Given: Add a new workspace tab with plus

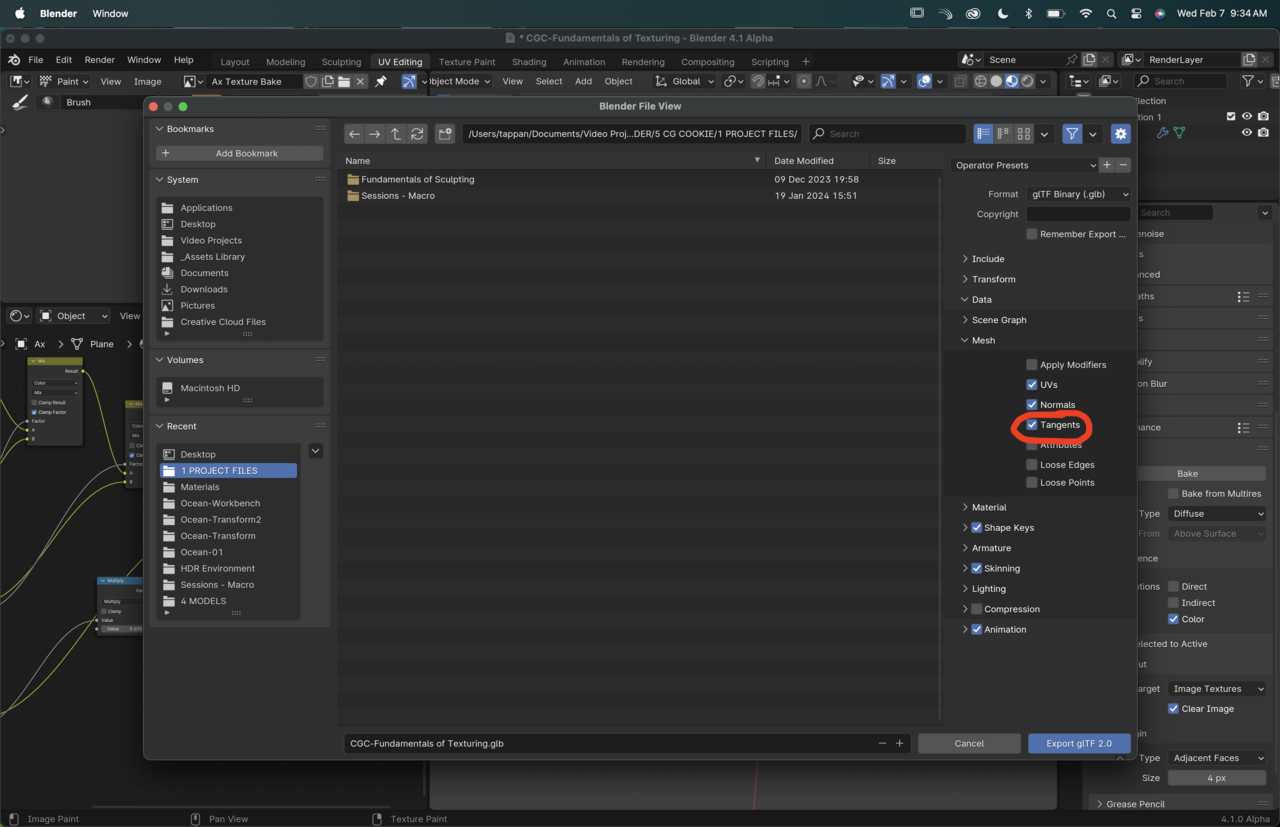Looking at the screenshot, I should 806,61.
